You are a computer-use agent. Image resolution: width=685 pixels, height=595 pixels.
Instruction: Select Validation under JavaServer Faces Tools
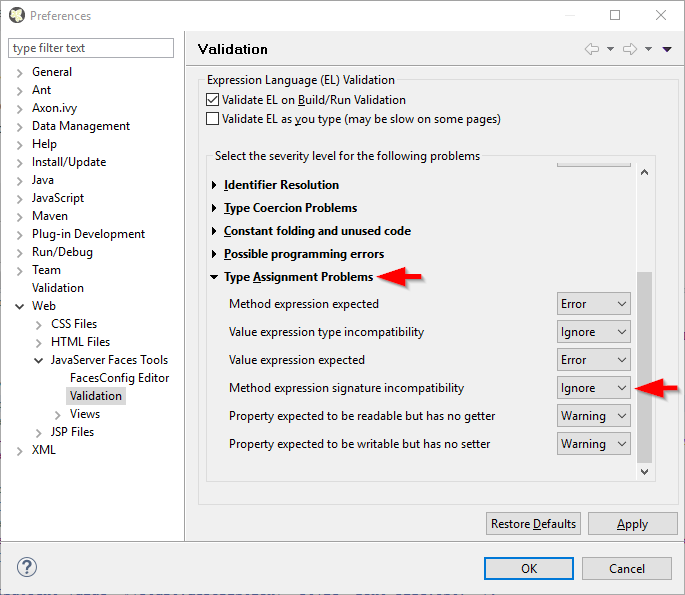[96, 396]
